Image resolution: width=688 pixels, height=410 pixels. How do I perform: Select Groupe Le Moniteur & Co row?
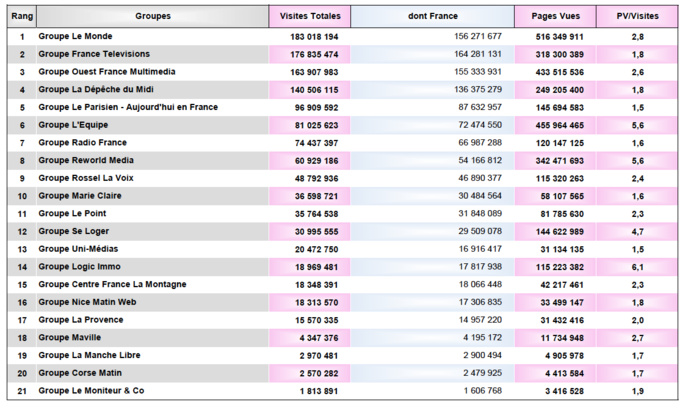click(x=91, y=391)
